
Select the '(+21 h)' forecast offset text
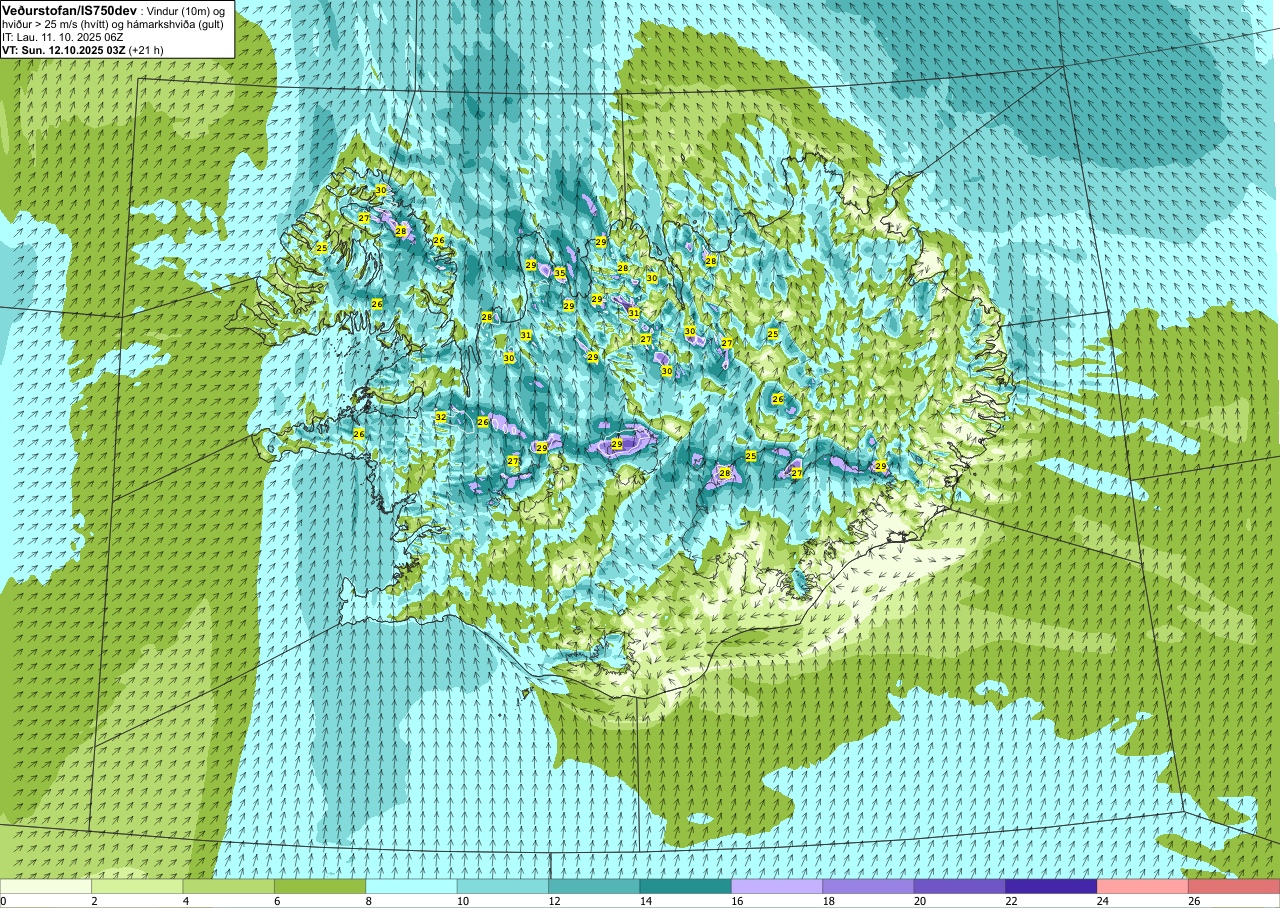pyautogui.click(x=146, y=50)
